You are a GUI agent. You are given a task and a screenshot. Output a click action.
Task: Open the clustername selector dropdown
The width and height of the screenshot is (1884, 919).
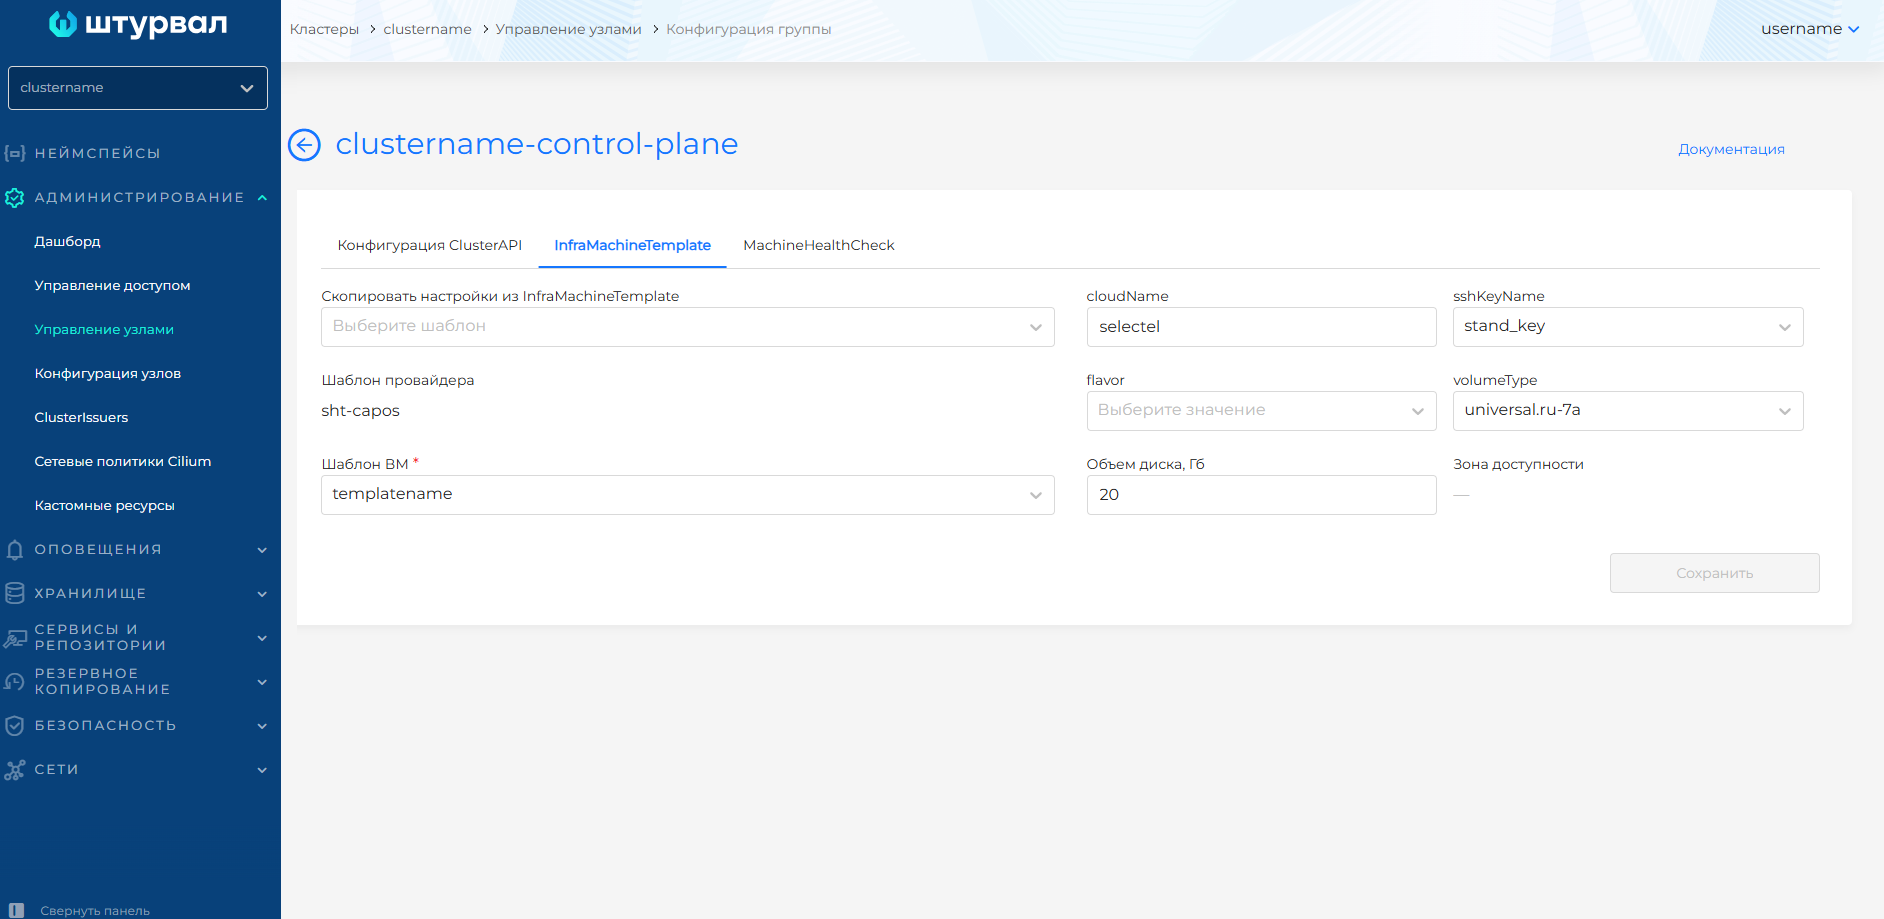[138, 88]
